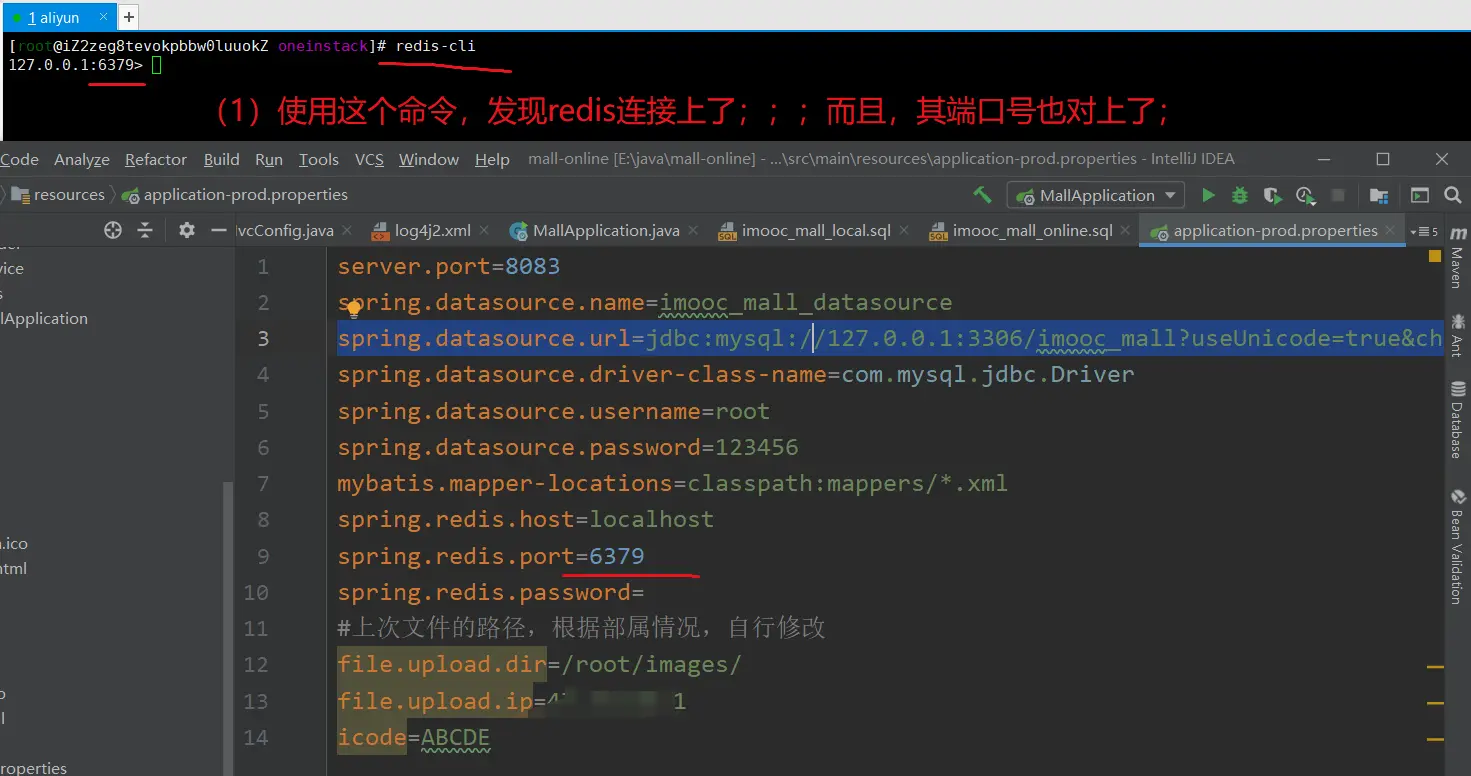Switch to imooc_mall_local.sql tab
Screen dimensions: 1471x776
point(815,231)
